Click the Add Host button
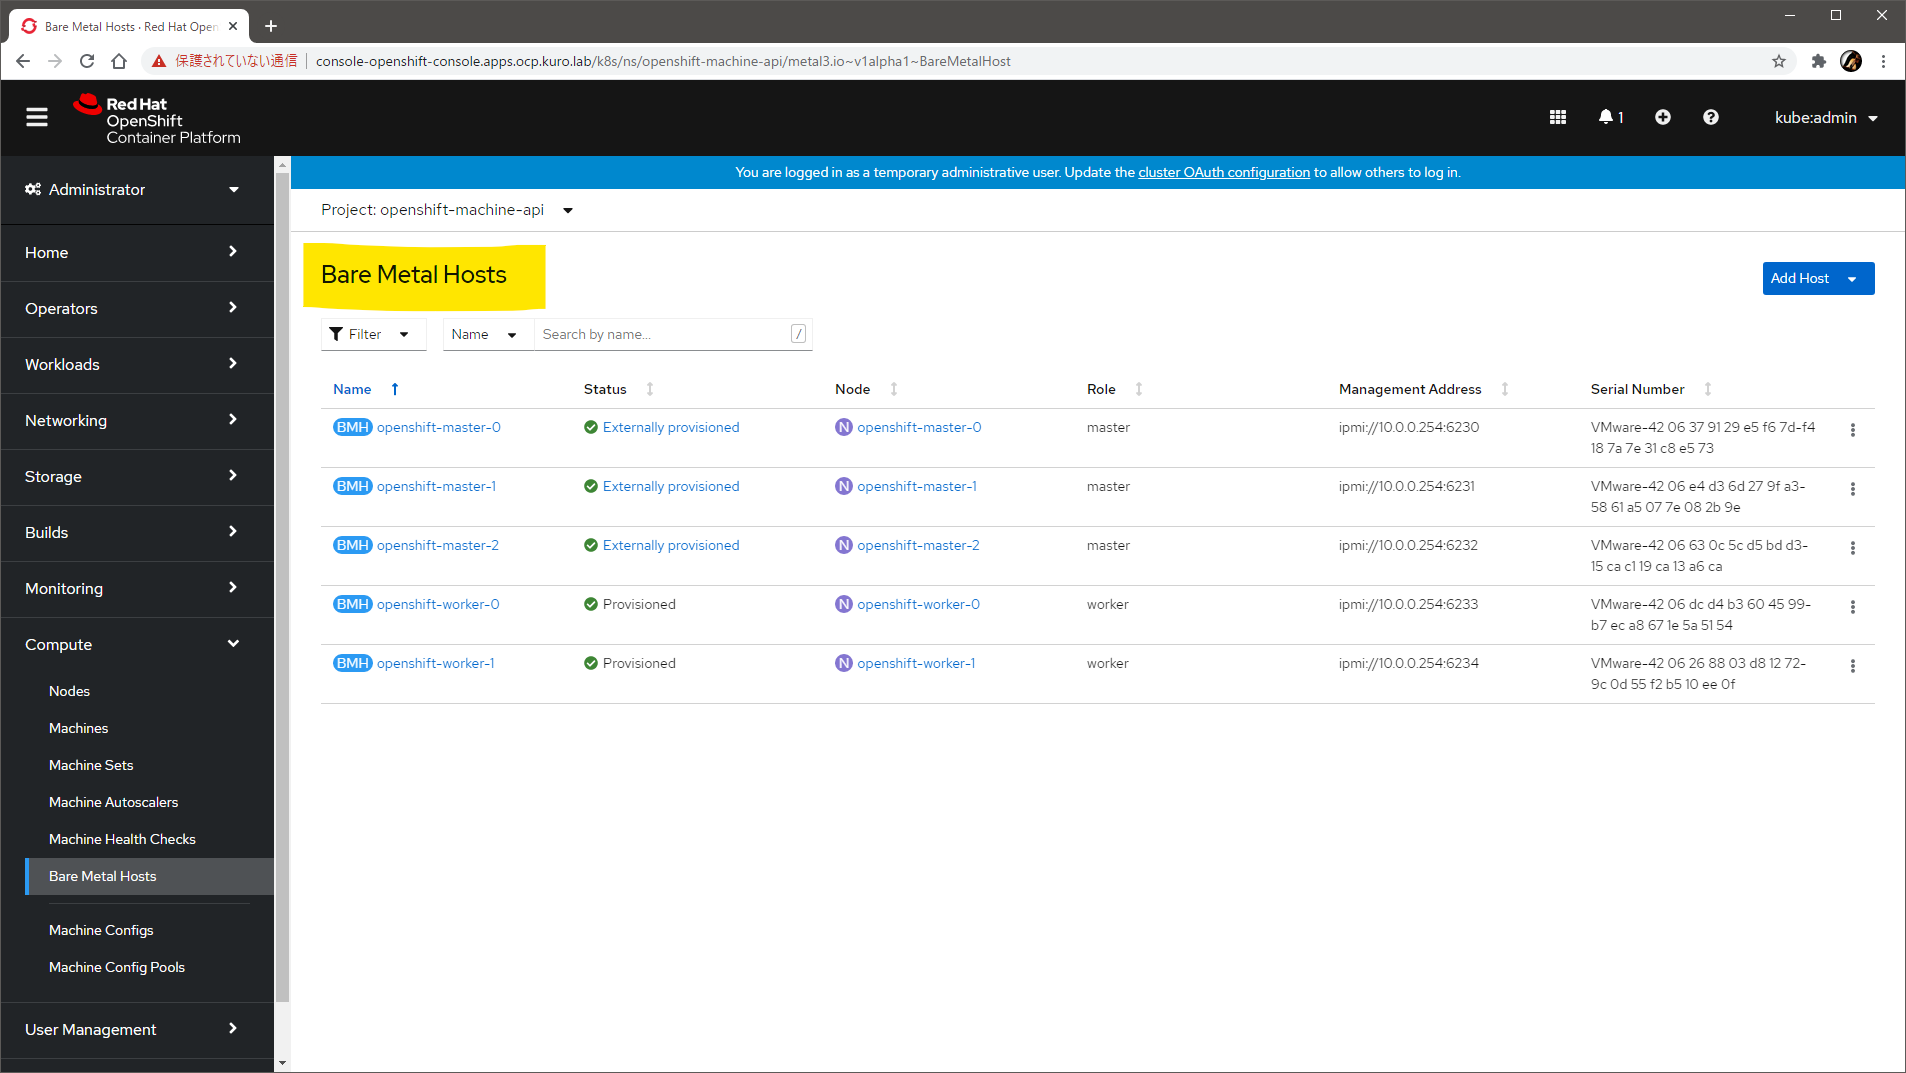Screen dimensions: 1906x1073 pyautogui.click(x=1800, y=278)
